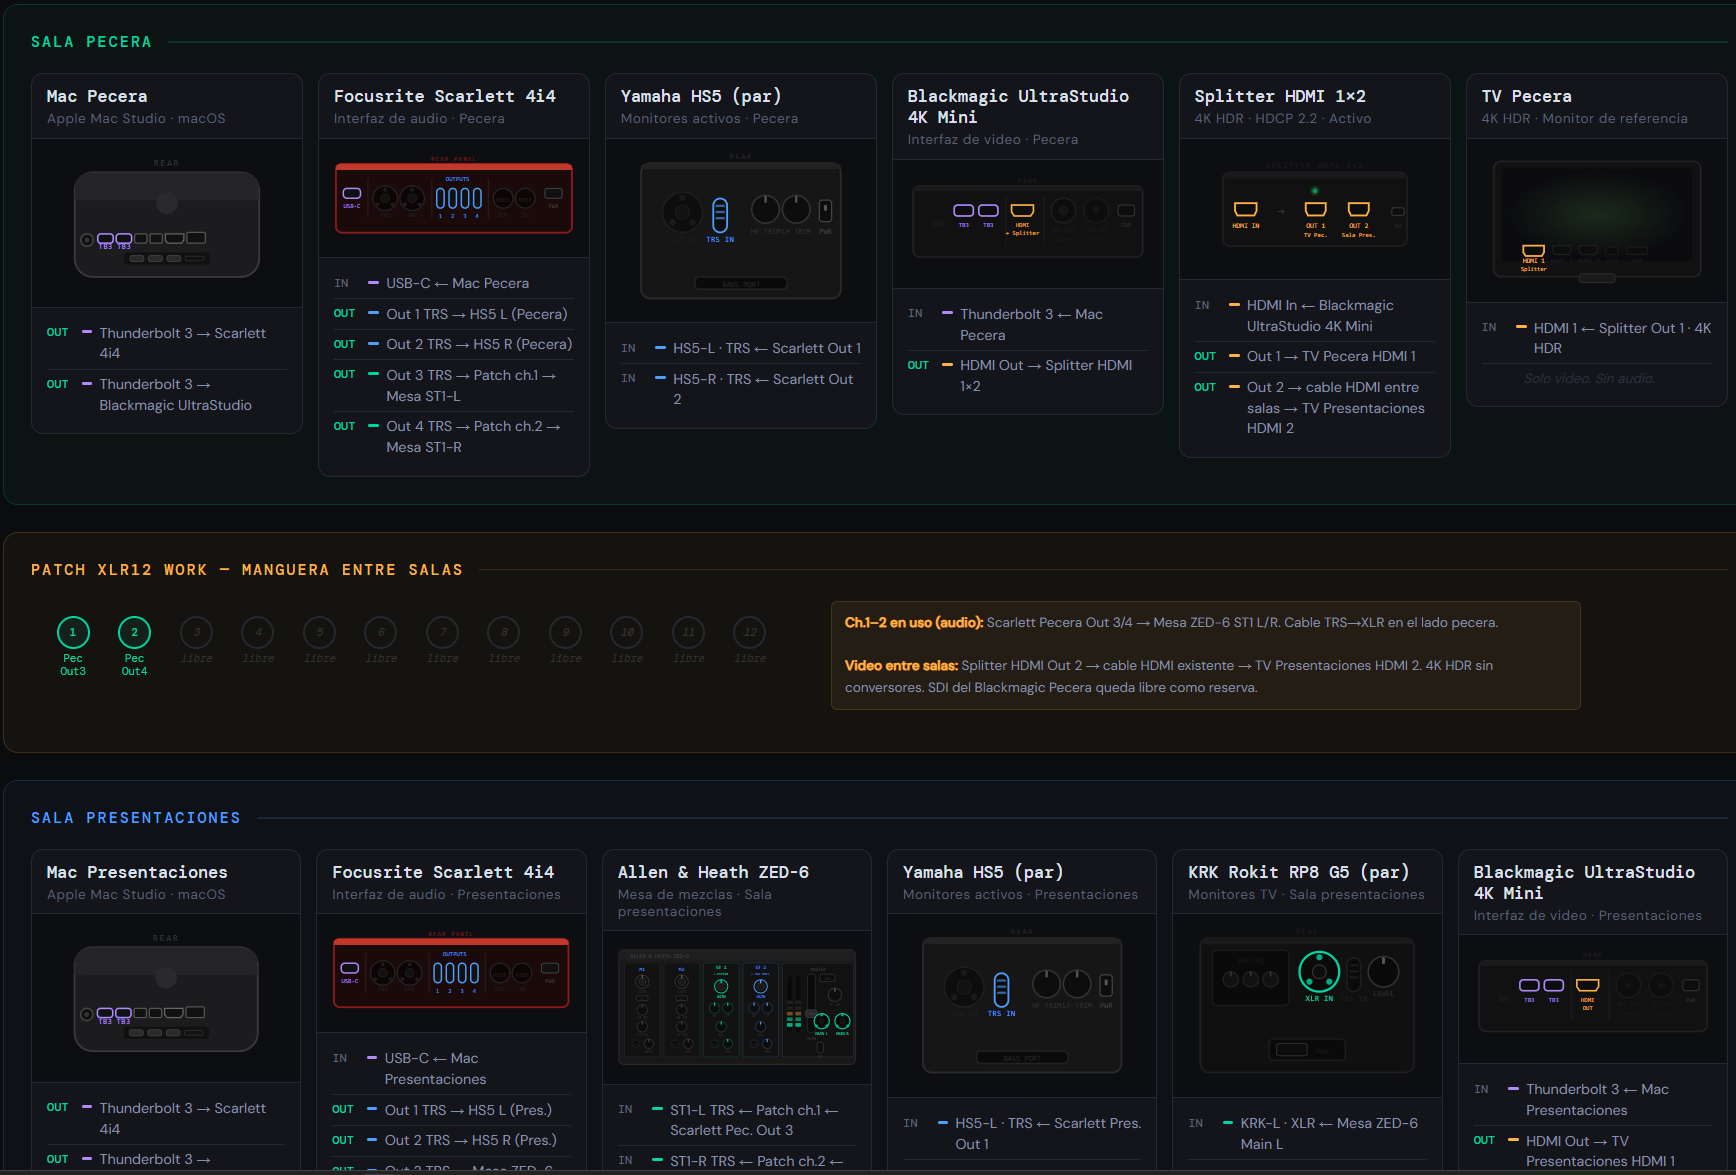Click 'HDMI Out → Splitter HDMI 1×2' row
Viewport: 1736px width, 1175px height.
tap(1028, 375)
